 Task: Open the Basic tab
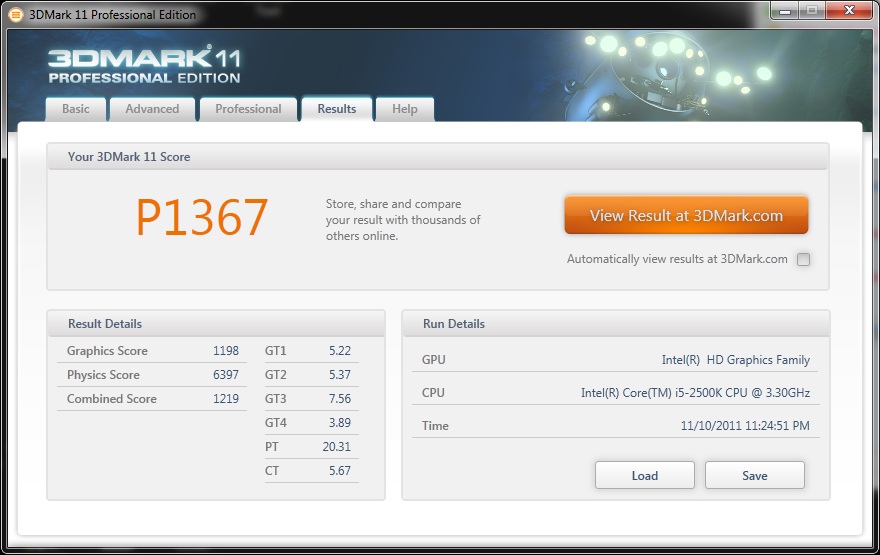[76, 109]
